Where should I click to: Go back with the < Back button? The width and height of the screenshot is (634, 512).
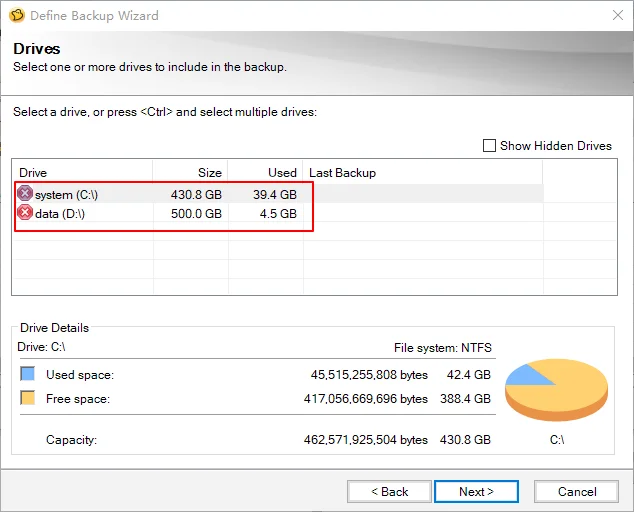[x=389, y=491]
